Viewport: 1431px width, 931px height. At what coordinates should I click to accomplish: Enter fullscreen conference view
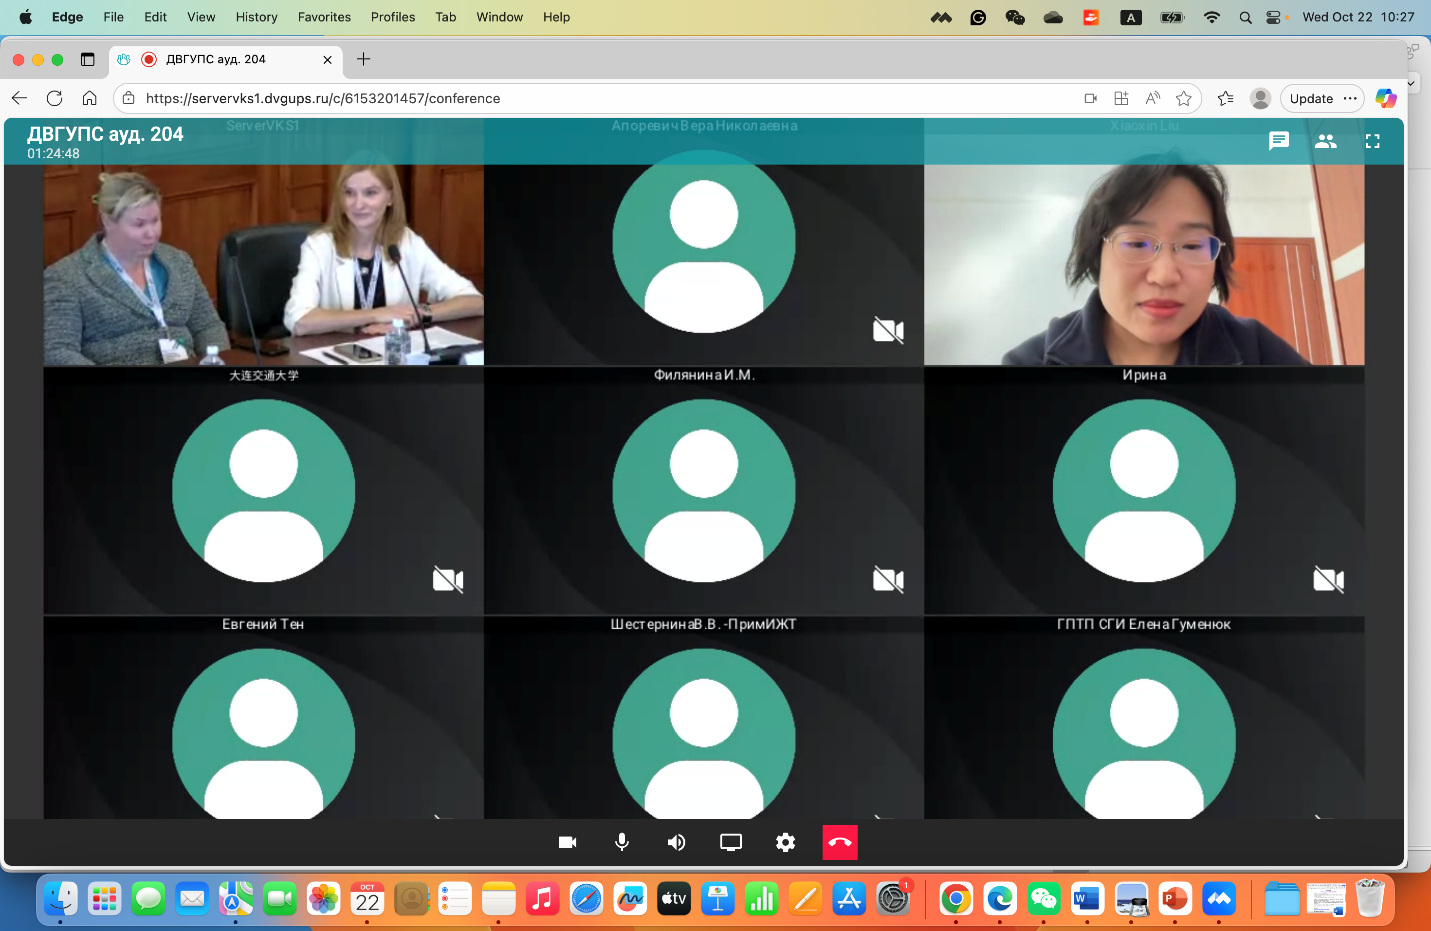1372,141
